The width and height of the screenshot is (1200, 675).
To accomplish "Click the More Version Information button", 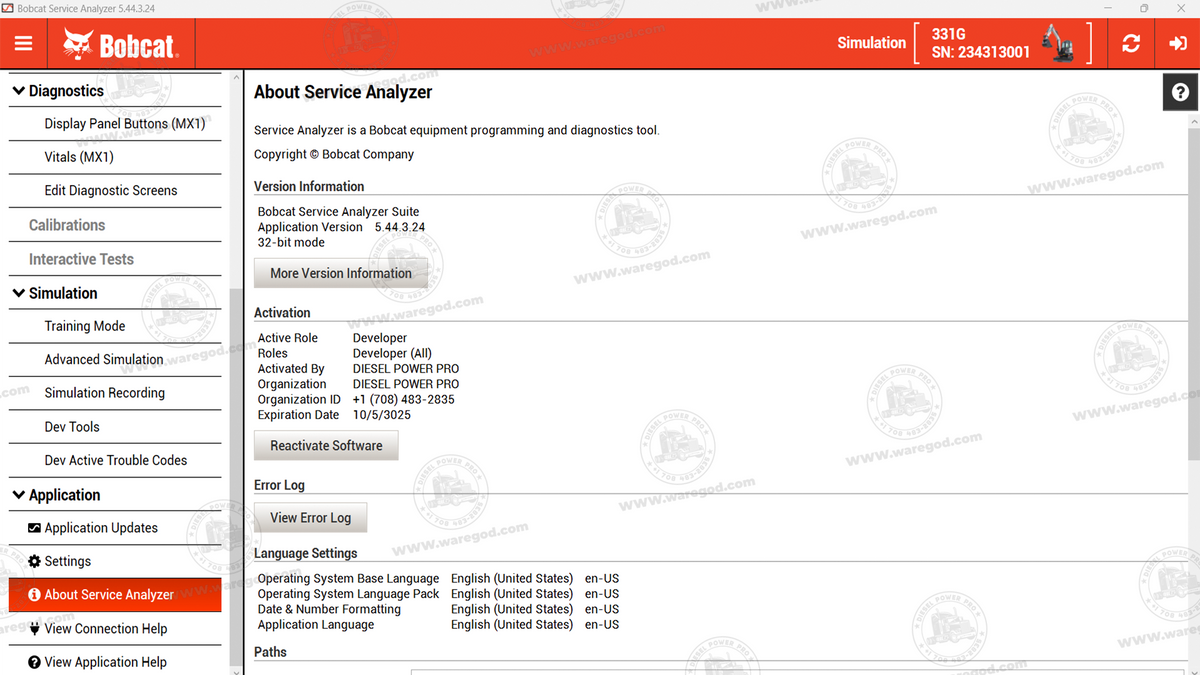I will (x=341, y=273).
